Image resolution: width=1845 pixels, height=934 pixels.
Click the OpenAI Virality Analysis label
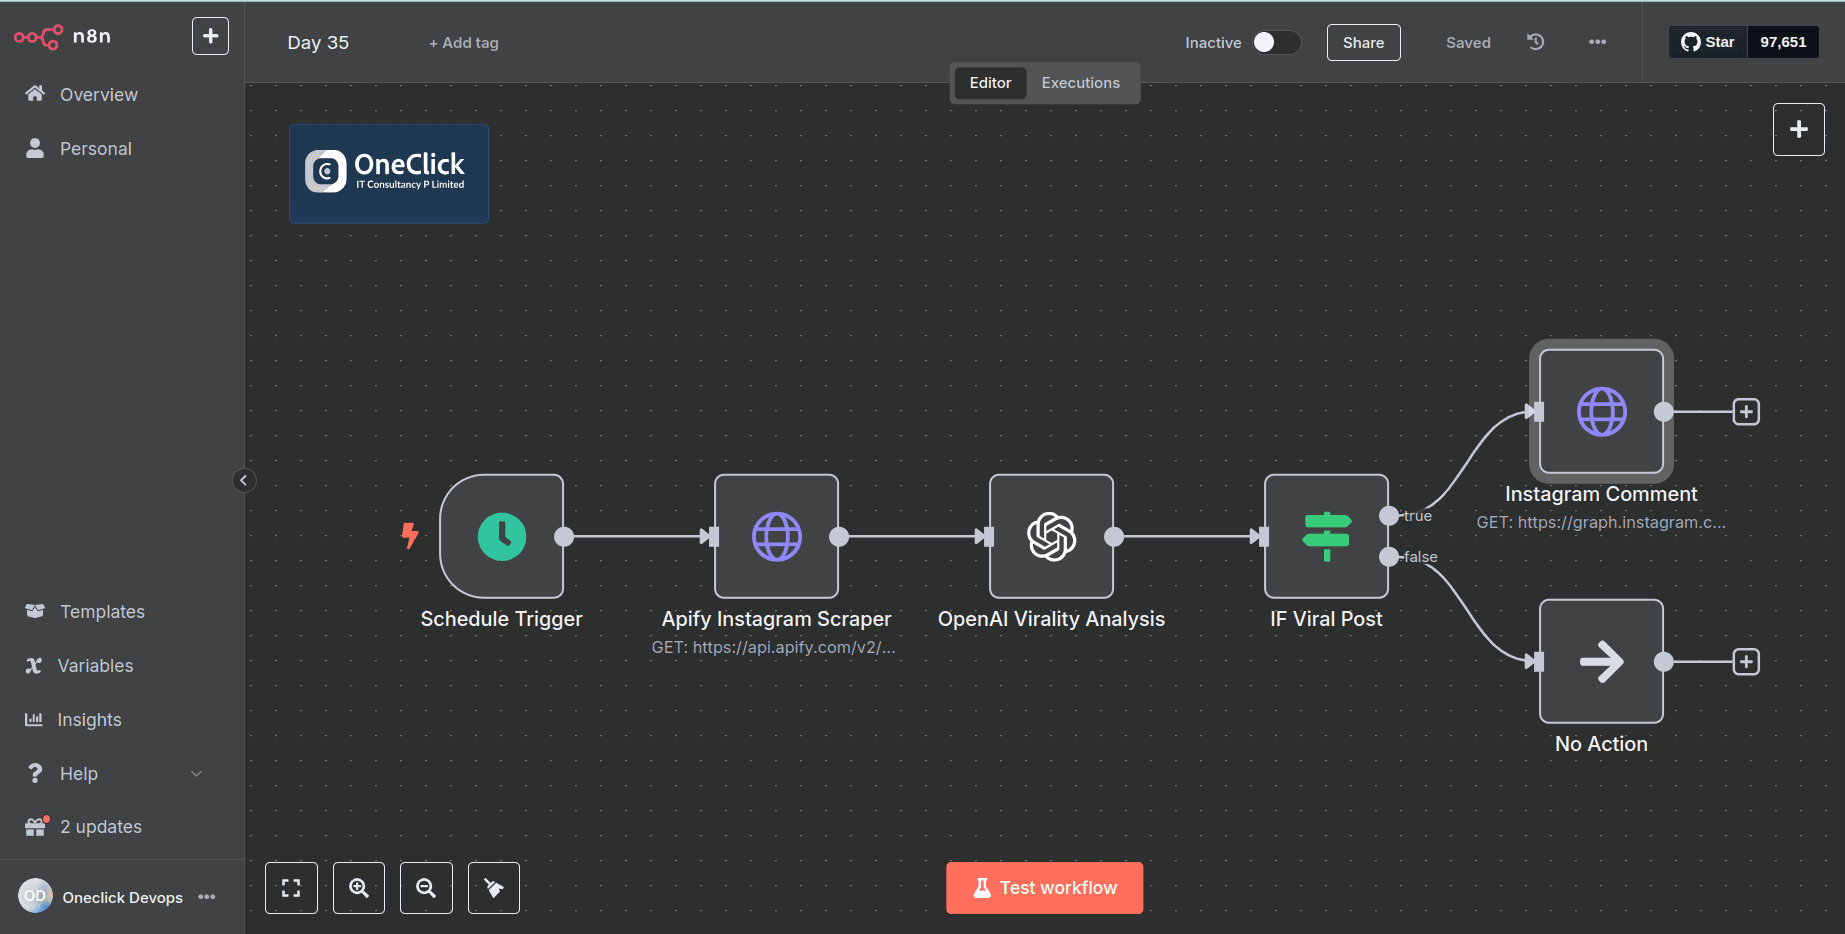coord(1051,619)
